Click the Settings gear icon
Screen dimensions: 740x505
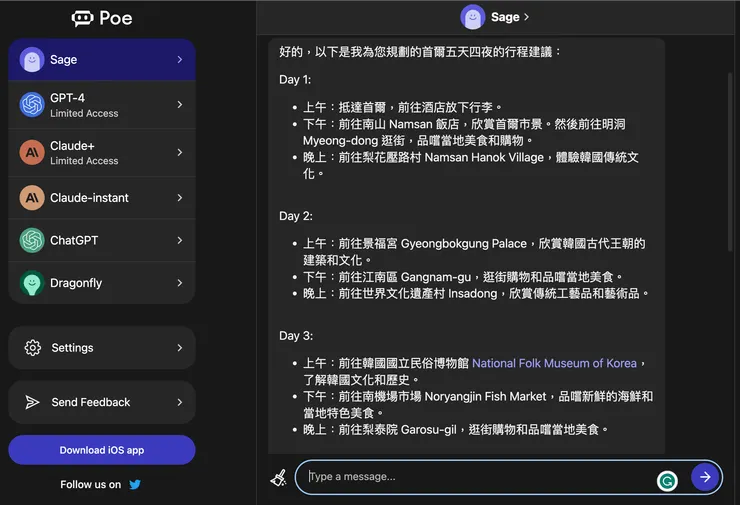(33, 348)
